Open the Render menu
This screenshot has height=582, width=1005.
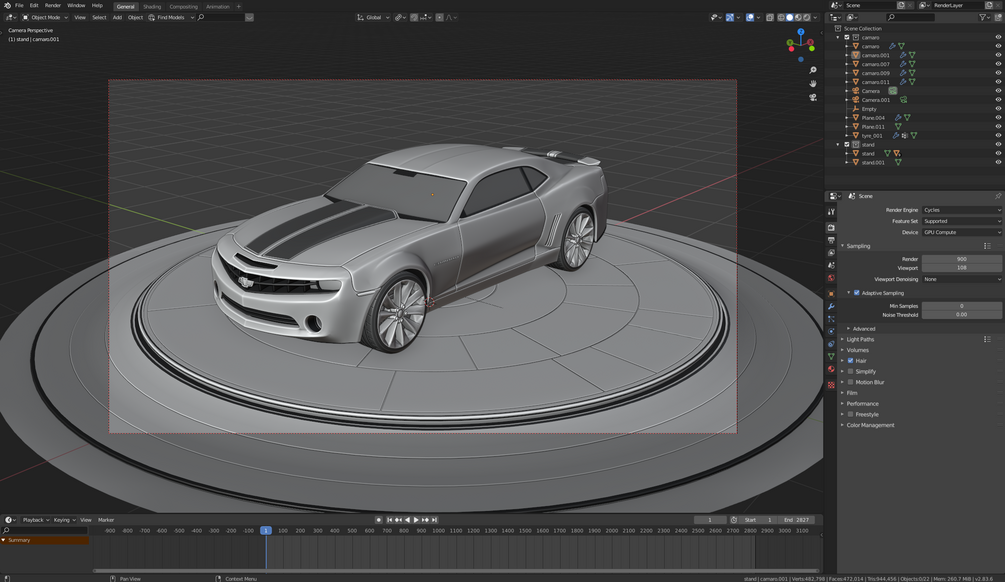[53, 6]
